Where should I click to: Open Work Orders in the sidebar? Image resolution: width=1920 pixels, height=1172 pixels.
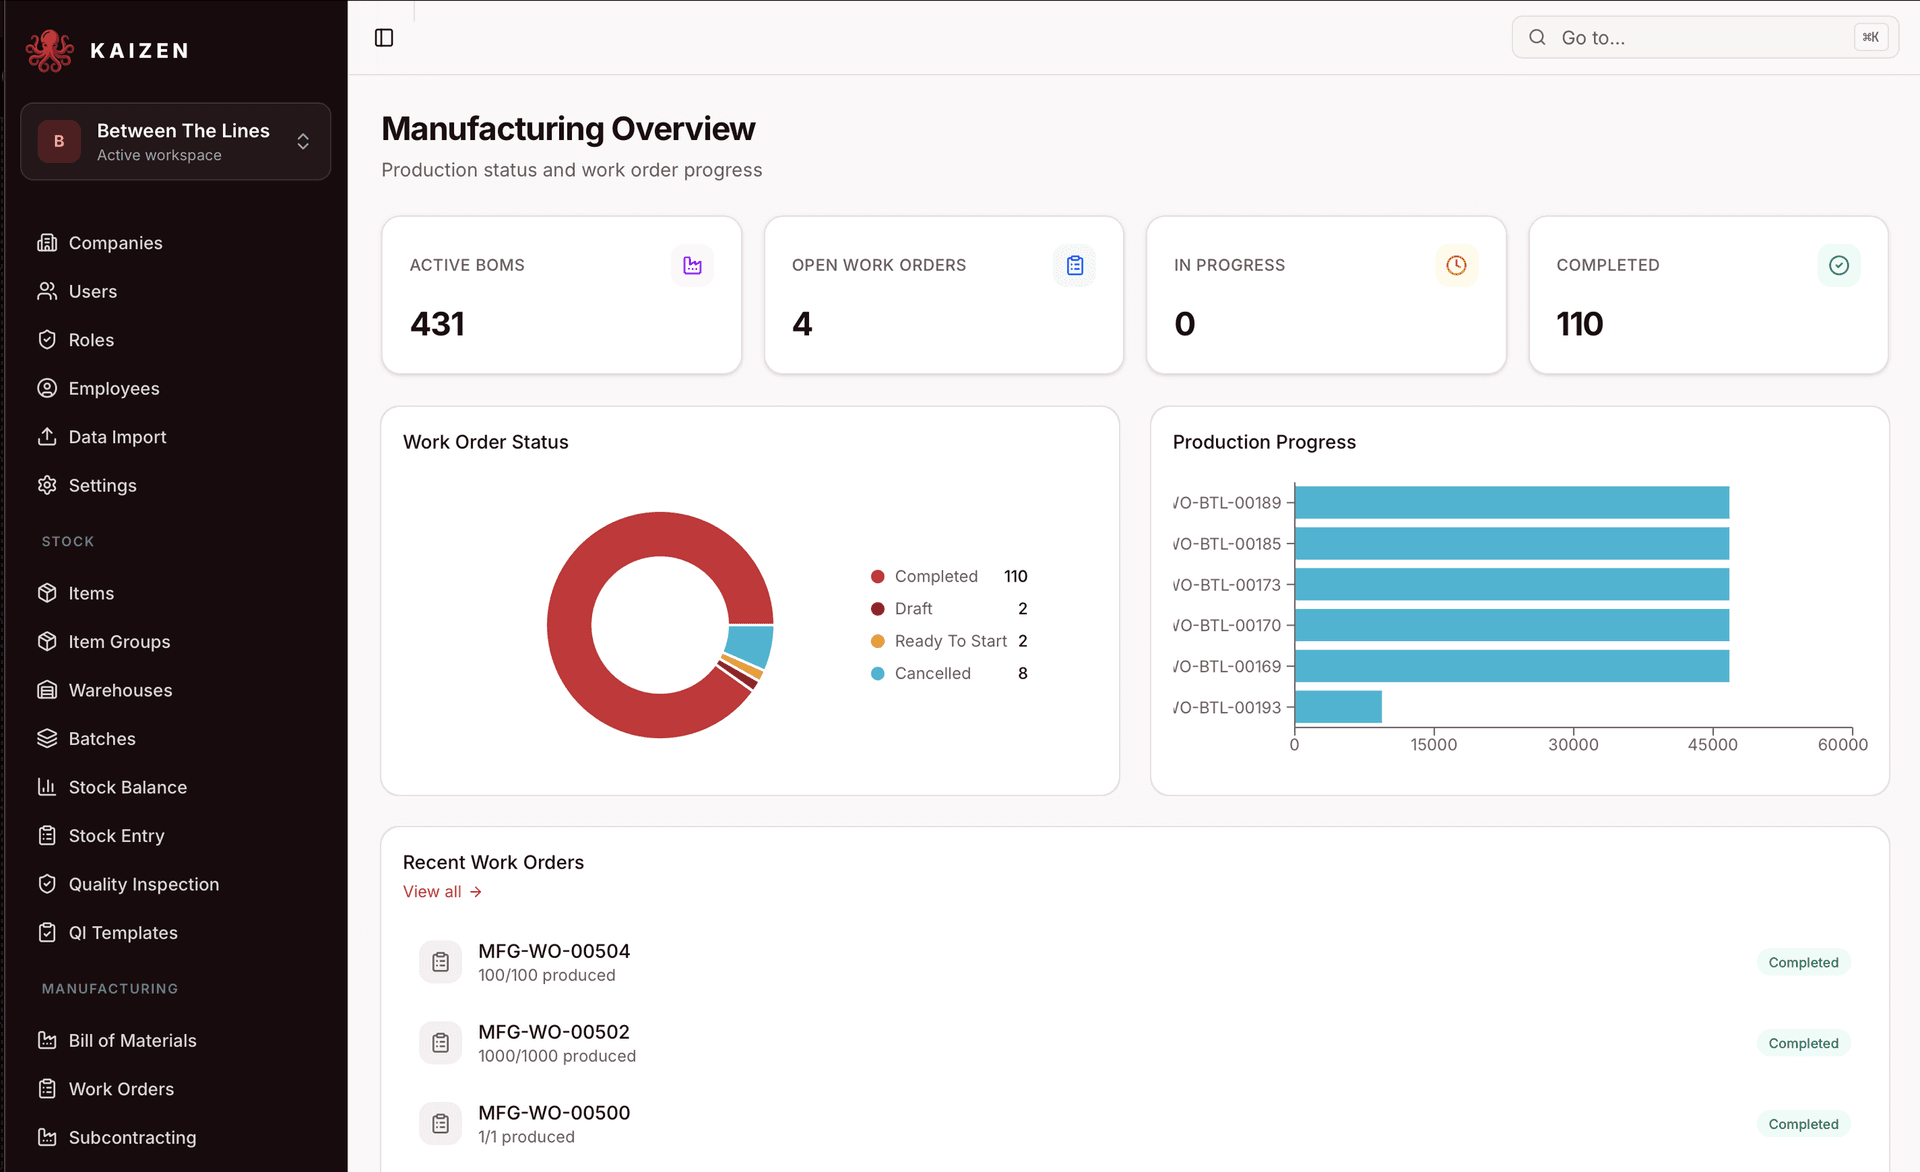tap(121, 1089)
